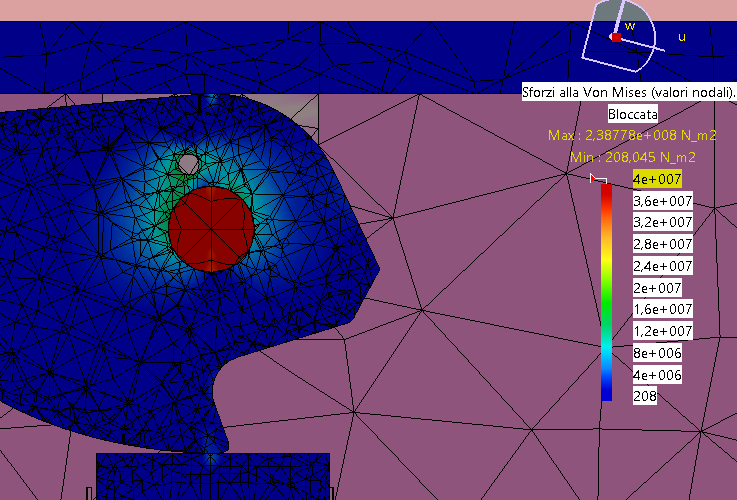The width and height of the screenshot is (737, 500).
Task: Click the compass red origin point
Action: (x=616, y=37)
